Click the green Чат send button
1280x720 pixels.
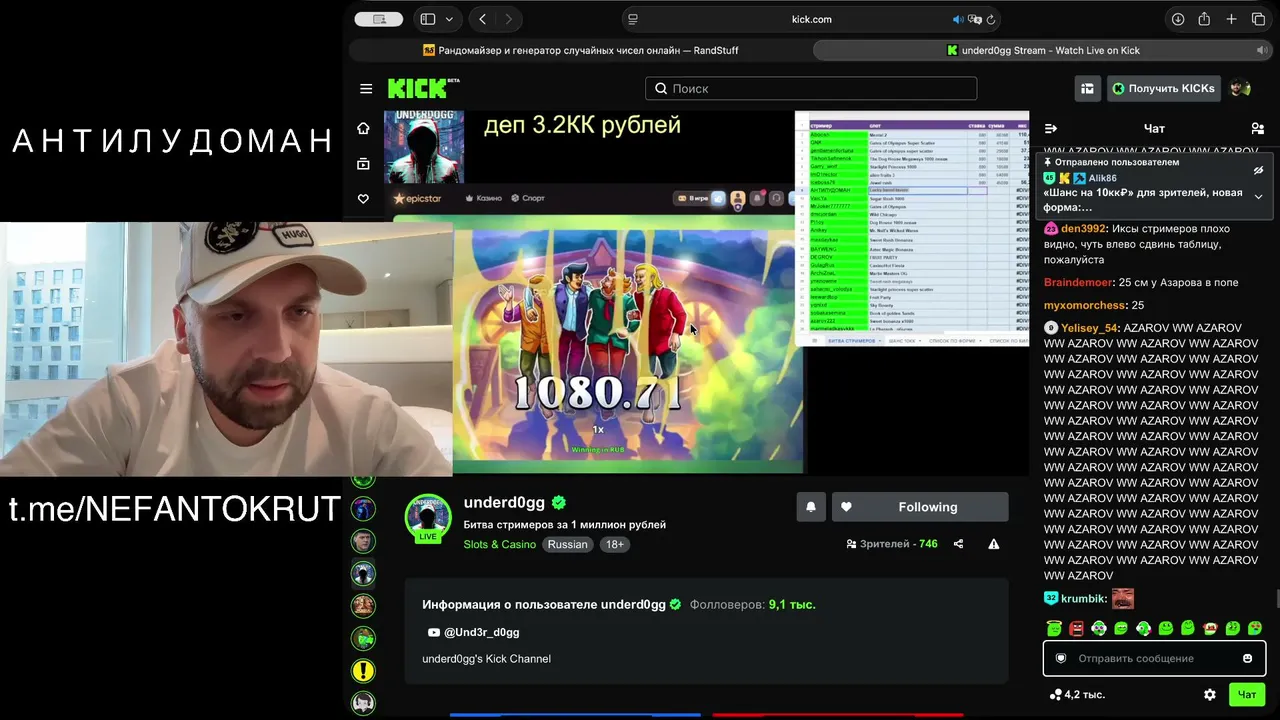click(x=1247, y=694)
